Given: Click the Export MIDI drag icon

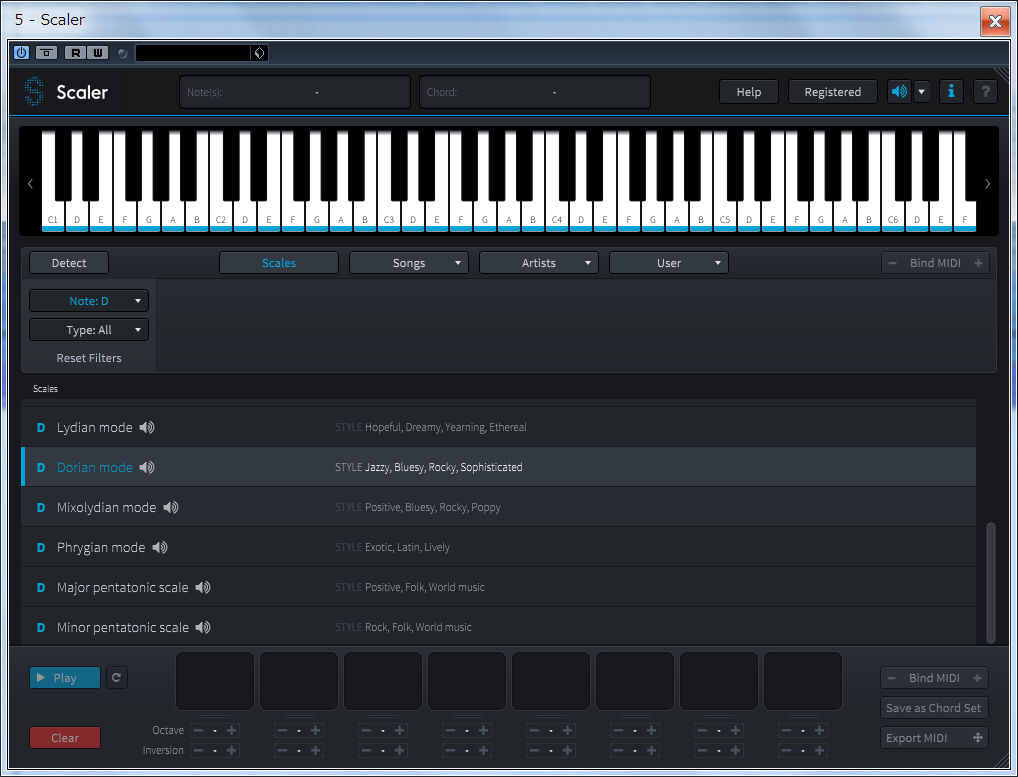Looking at the screenshot, I should (977, 737).
